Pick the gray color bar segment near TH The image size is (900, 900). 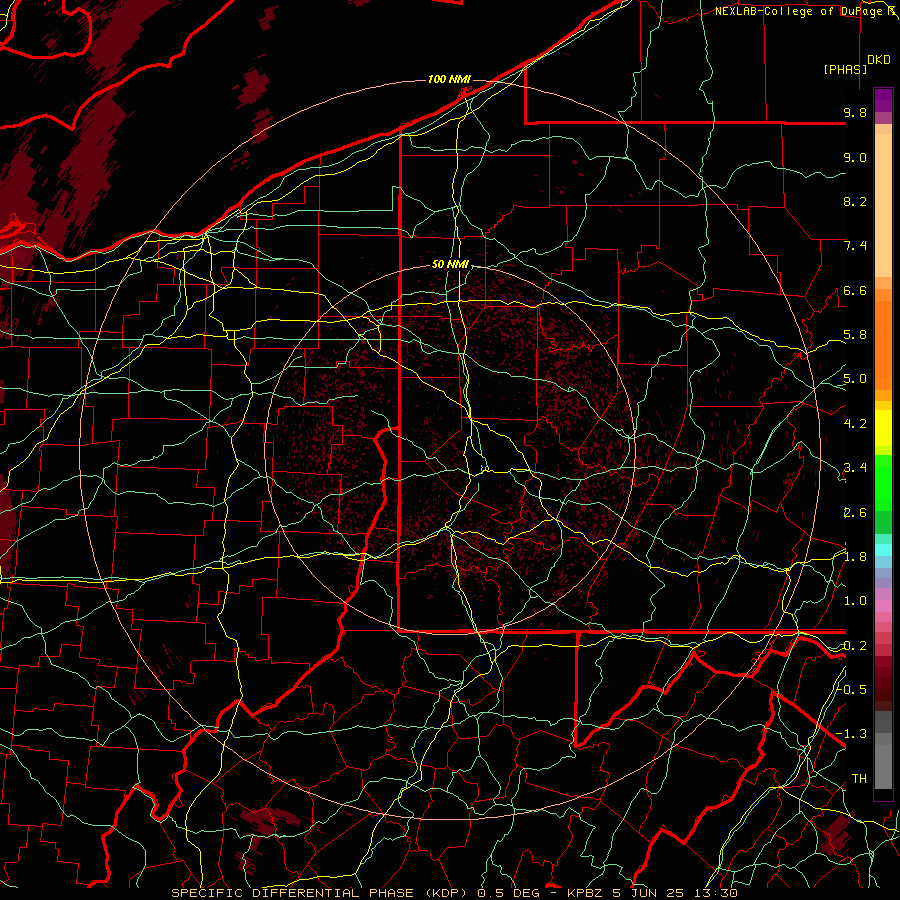coord(883,766)
